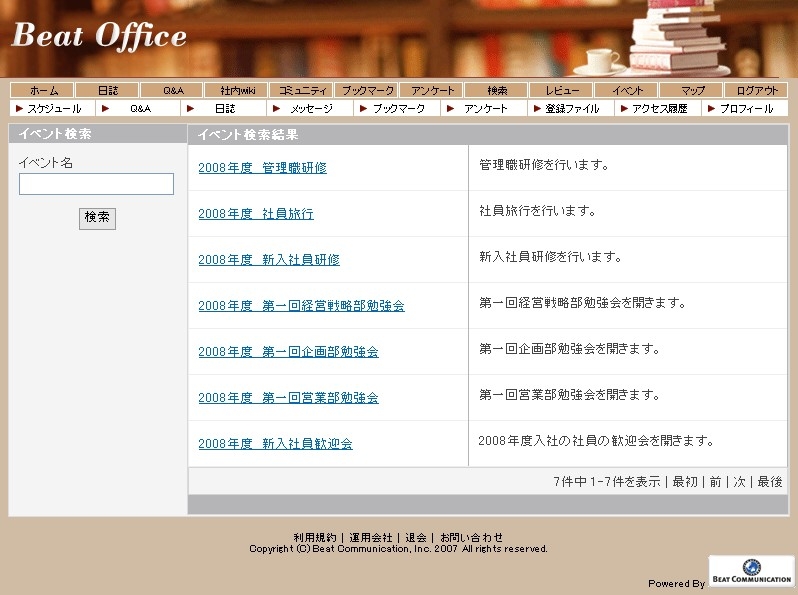Viewport: 798px width, 595px height.
Task: Open スケジュール in the submenu
Action: [53, 108]
